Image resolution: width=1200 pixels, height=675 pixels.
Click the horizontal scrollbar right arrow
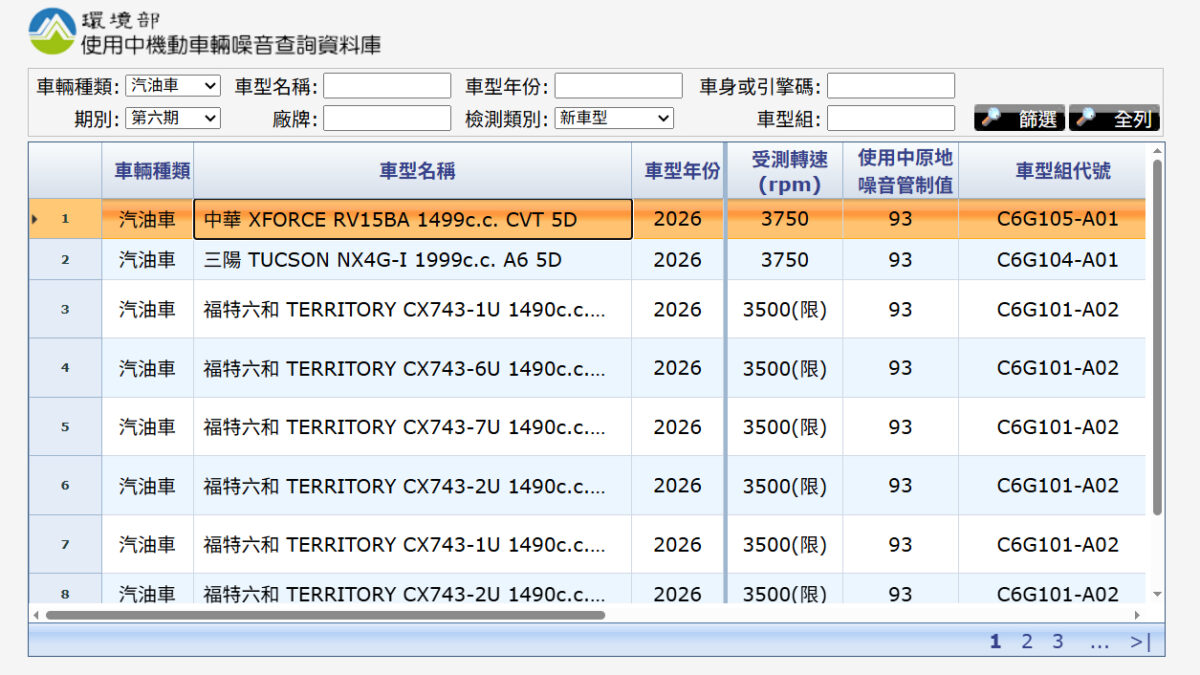point(1137,615)
